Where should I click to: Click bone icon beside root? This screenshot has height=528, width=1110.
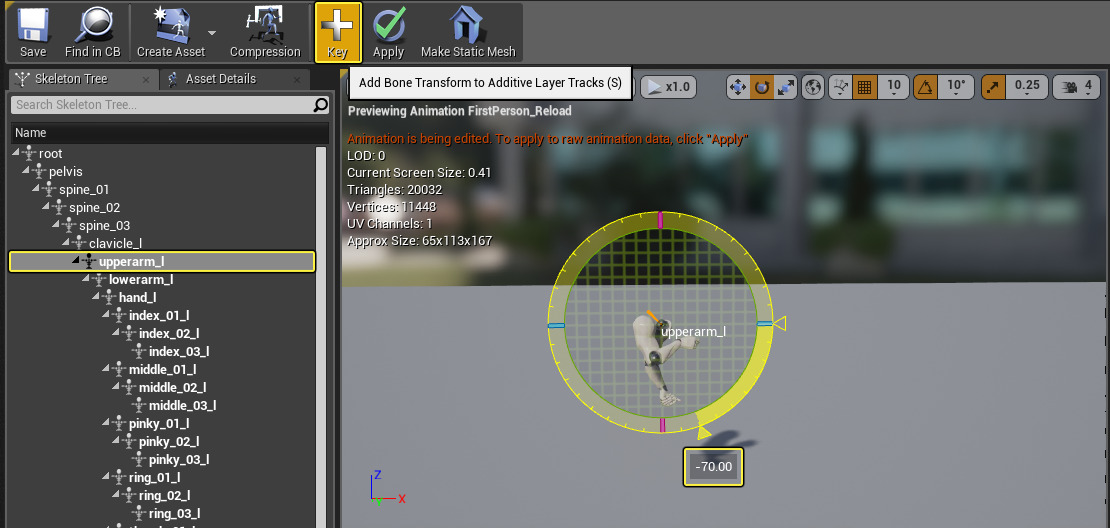[29, 154]
